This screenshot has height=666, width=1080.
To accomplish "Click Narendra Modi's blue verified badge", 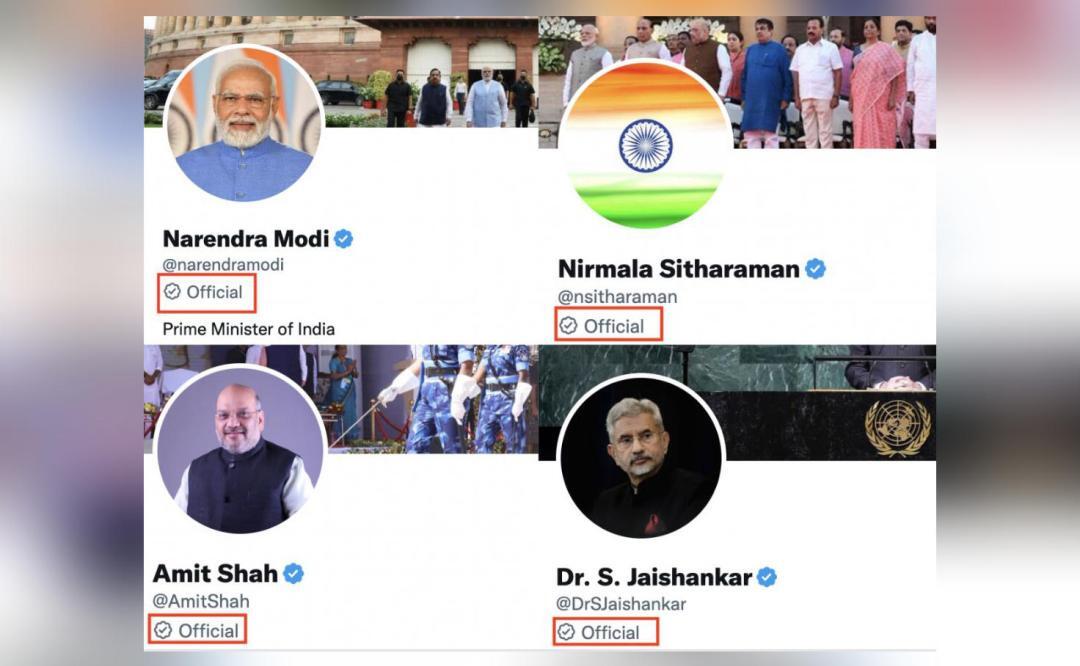I will pyautogui.click(x=345, y=239).
